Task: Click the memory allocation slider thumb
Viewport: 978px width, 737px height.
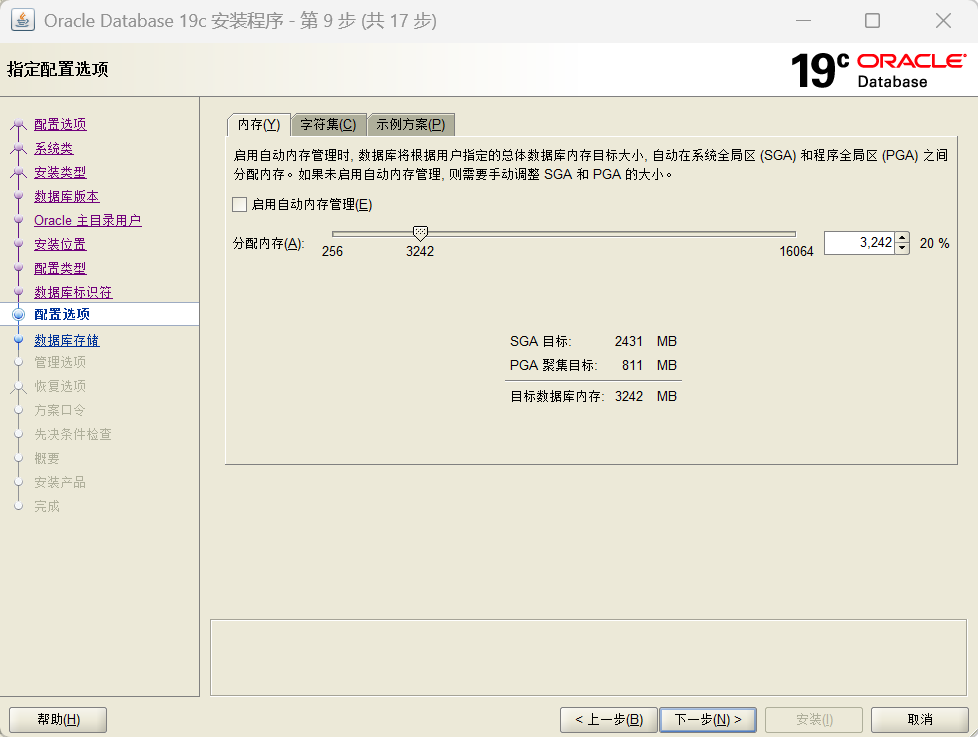Action: (x=420, y=234)
